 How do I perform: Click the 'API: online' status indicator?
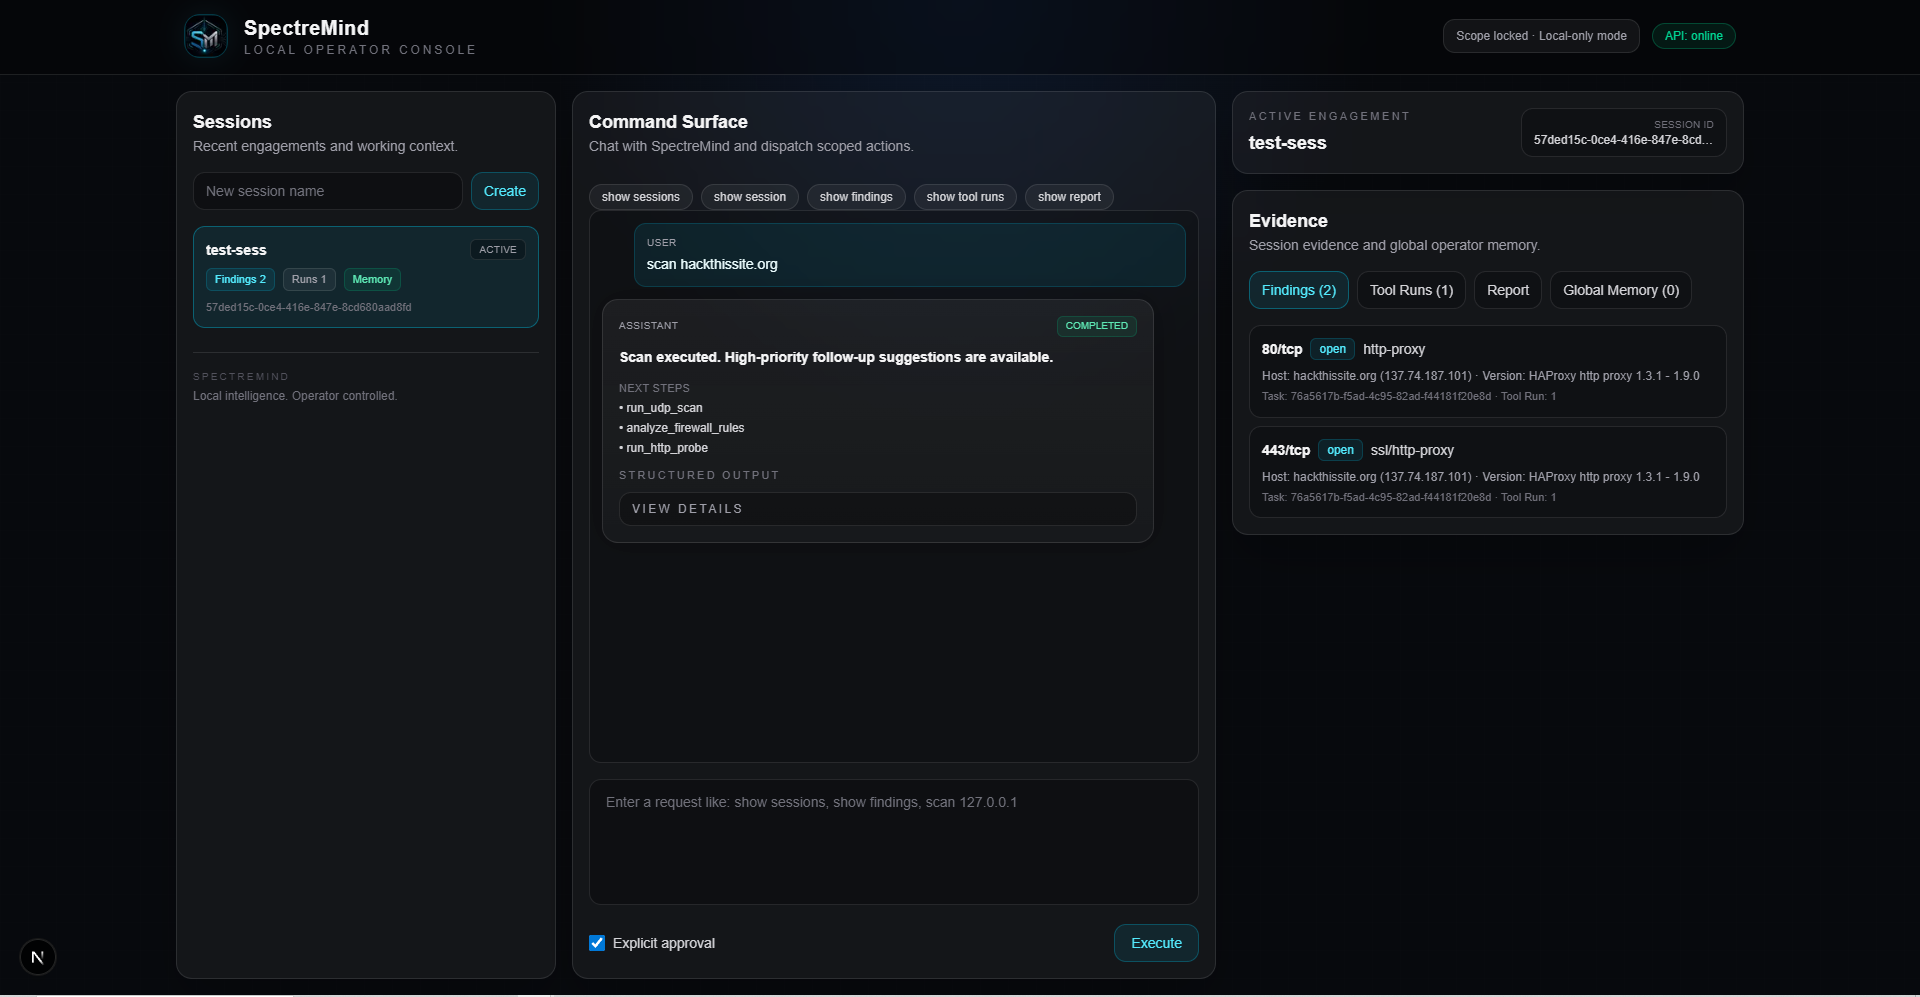(1693, 36)
